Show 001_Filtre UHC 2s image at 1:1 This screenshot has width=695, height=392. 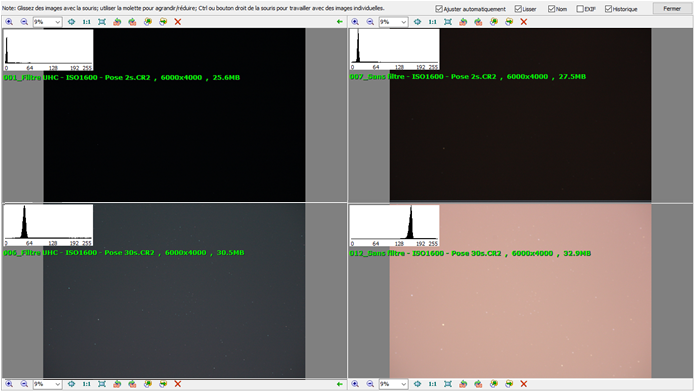(86, 22)
